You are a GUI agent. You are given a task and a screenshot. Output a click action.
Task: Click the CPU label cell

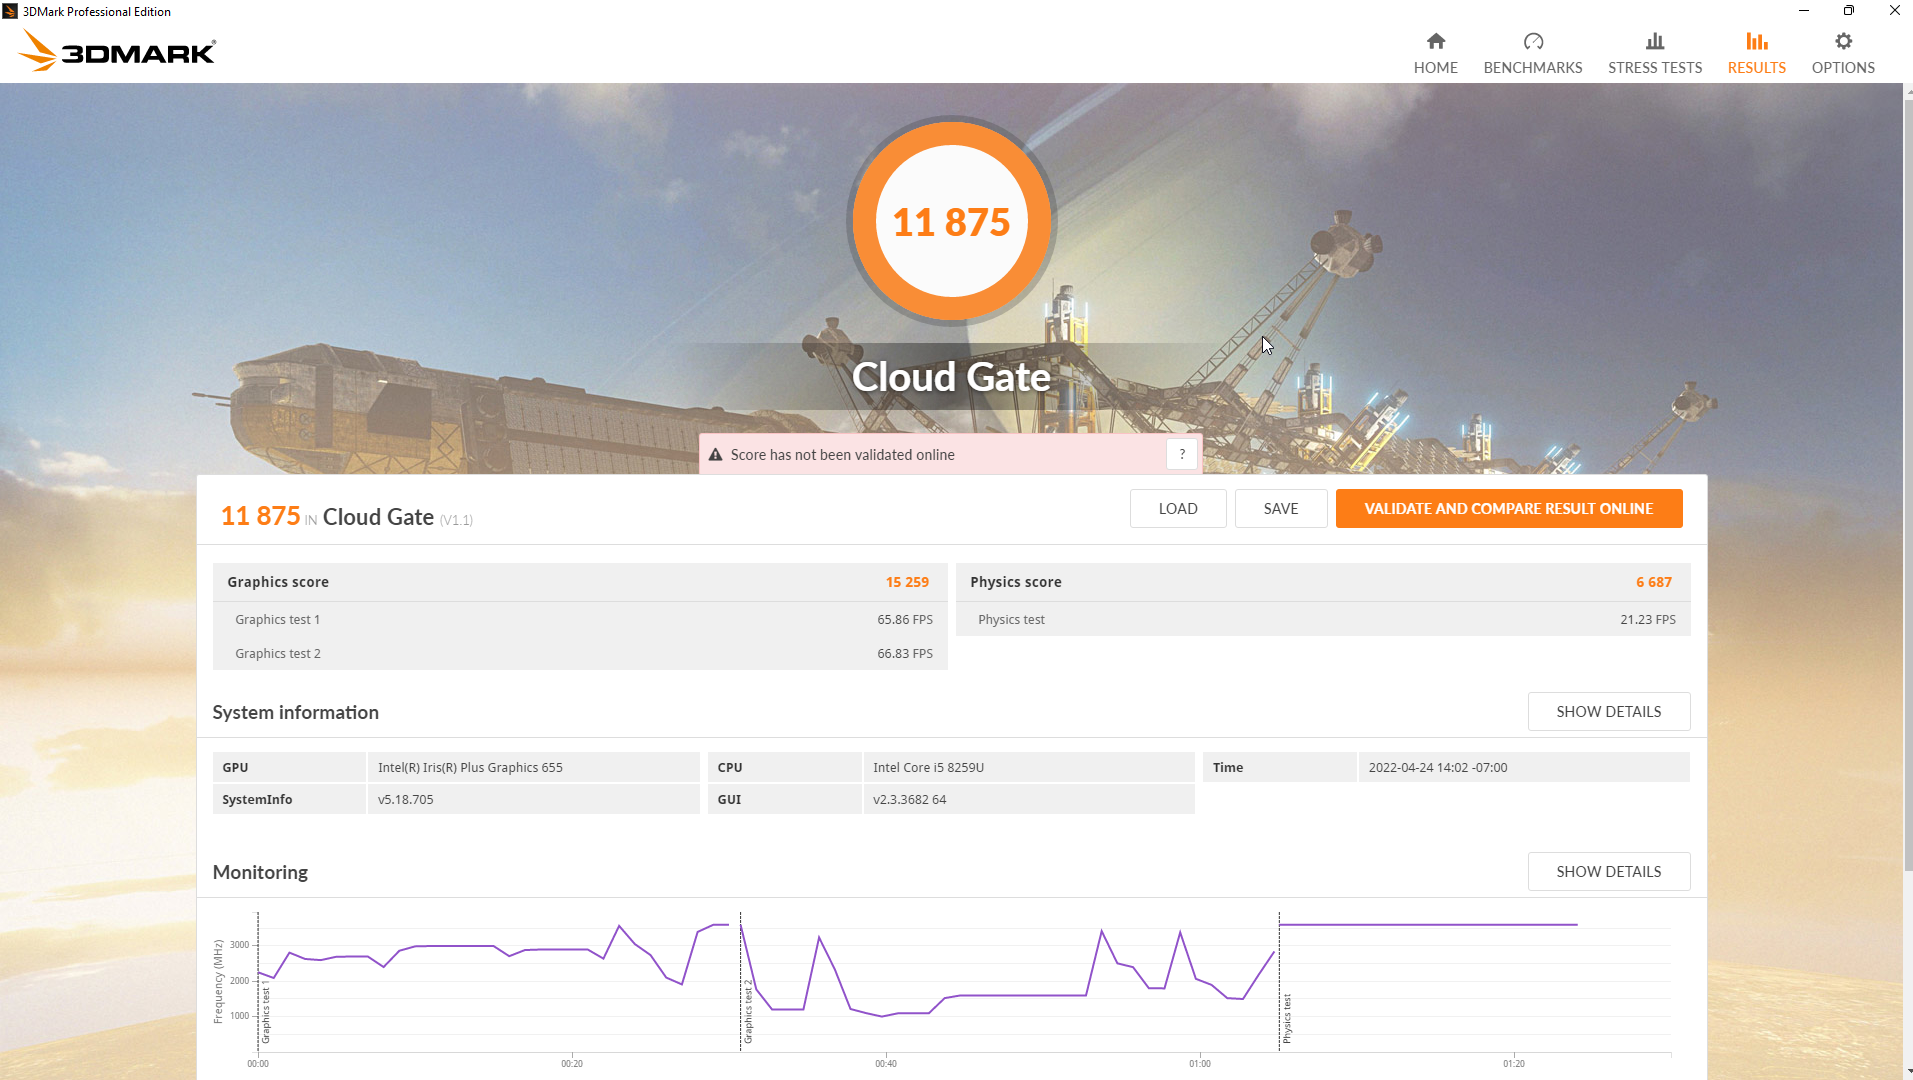point(784,767)
